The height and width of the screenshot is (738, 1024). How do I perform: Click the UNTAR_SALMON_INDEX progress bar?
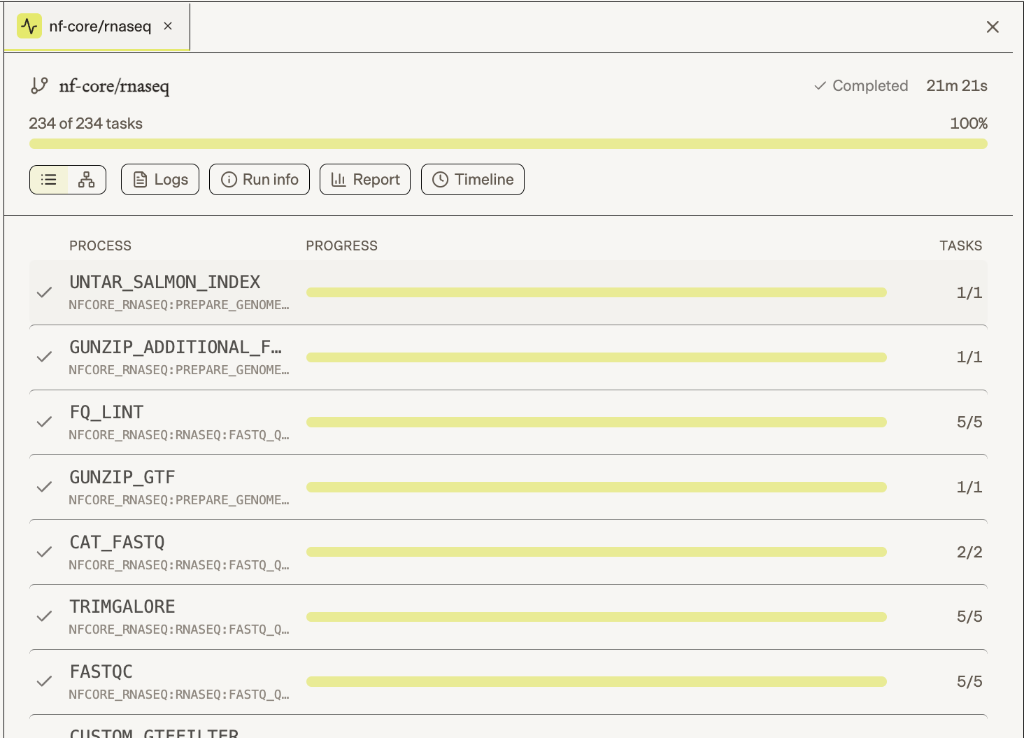point(596,293)
